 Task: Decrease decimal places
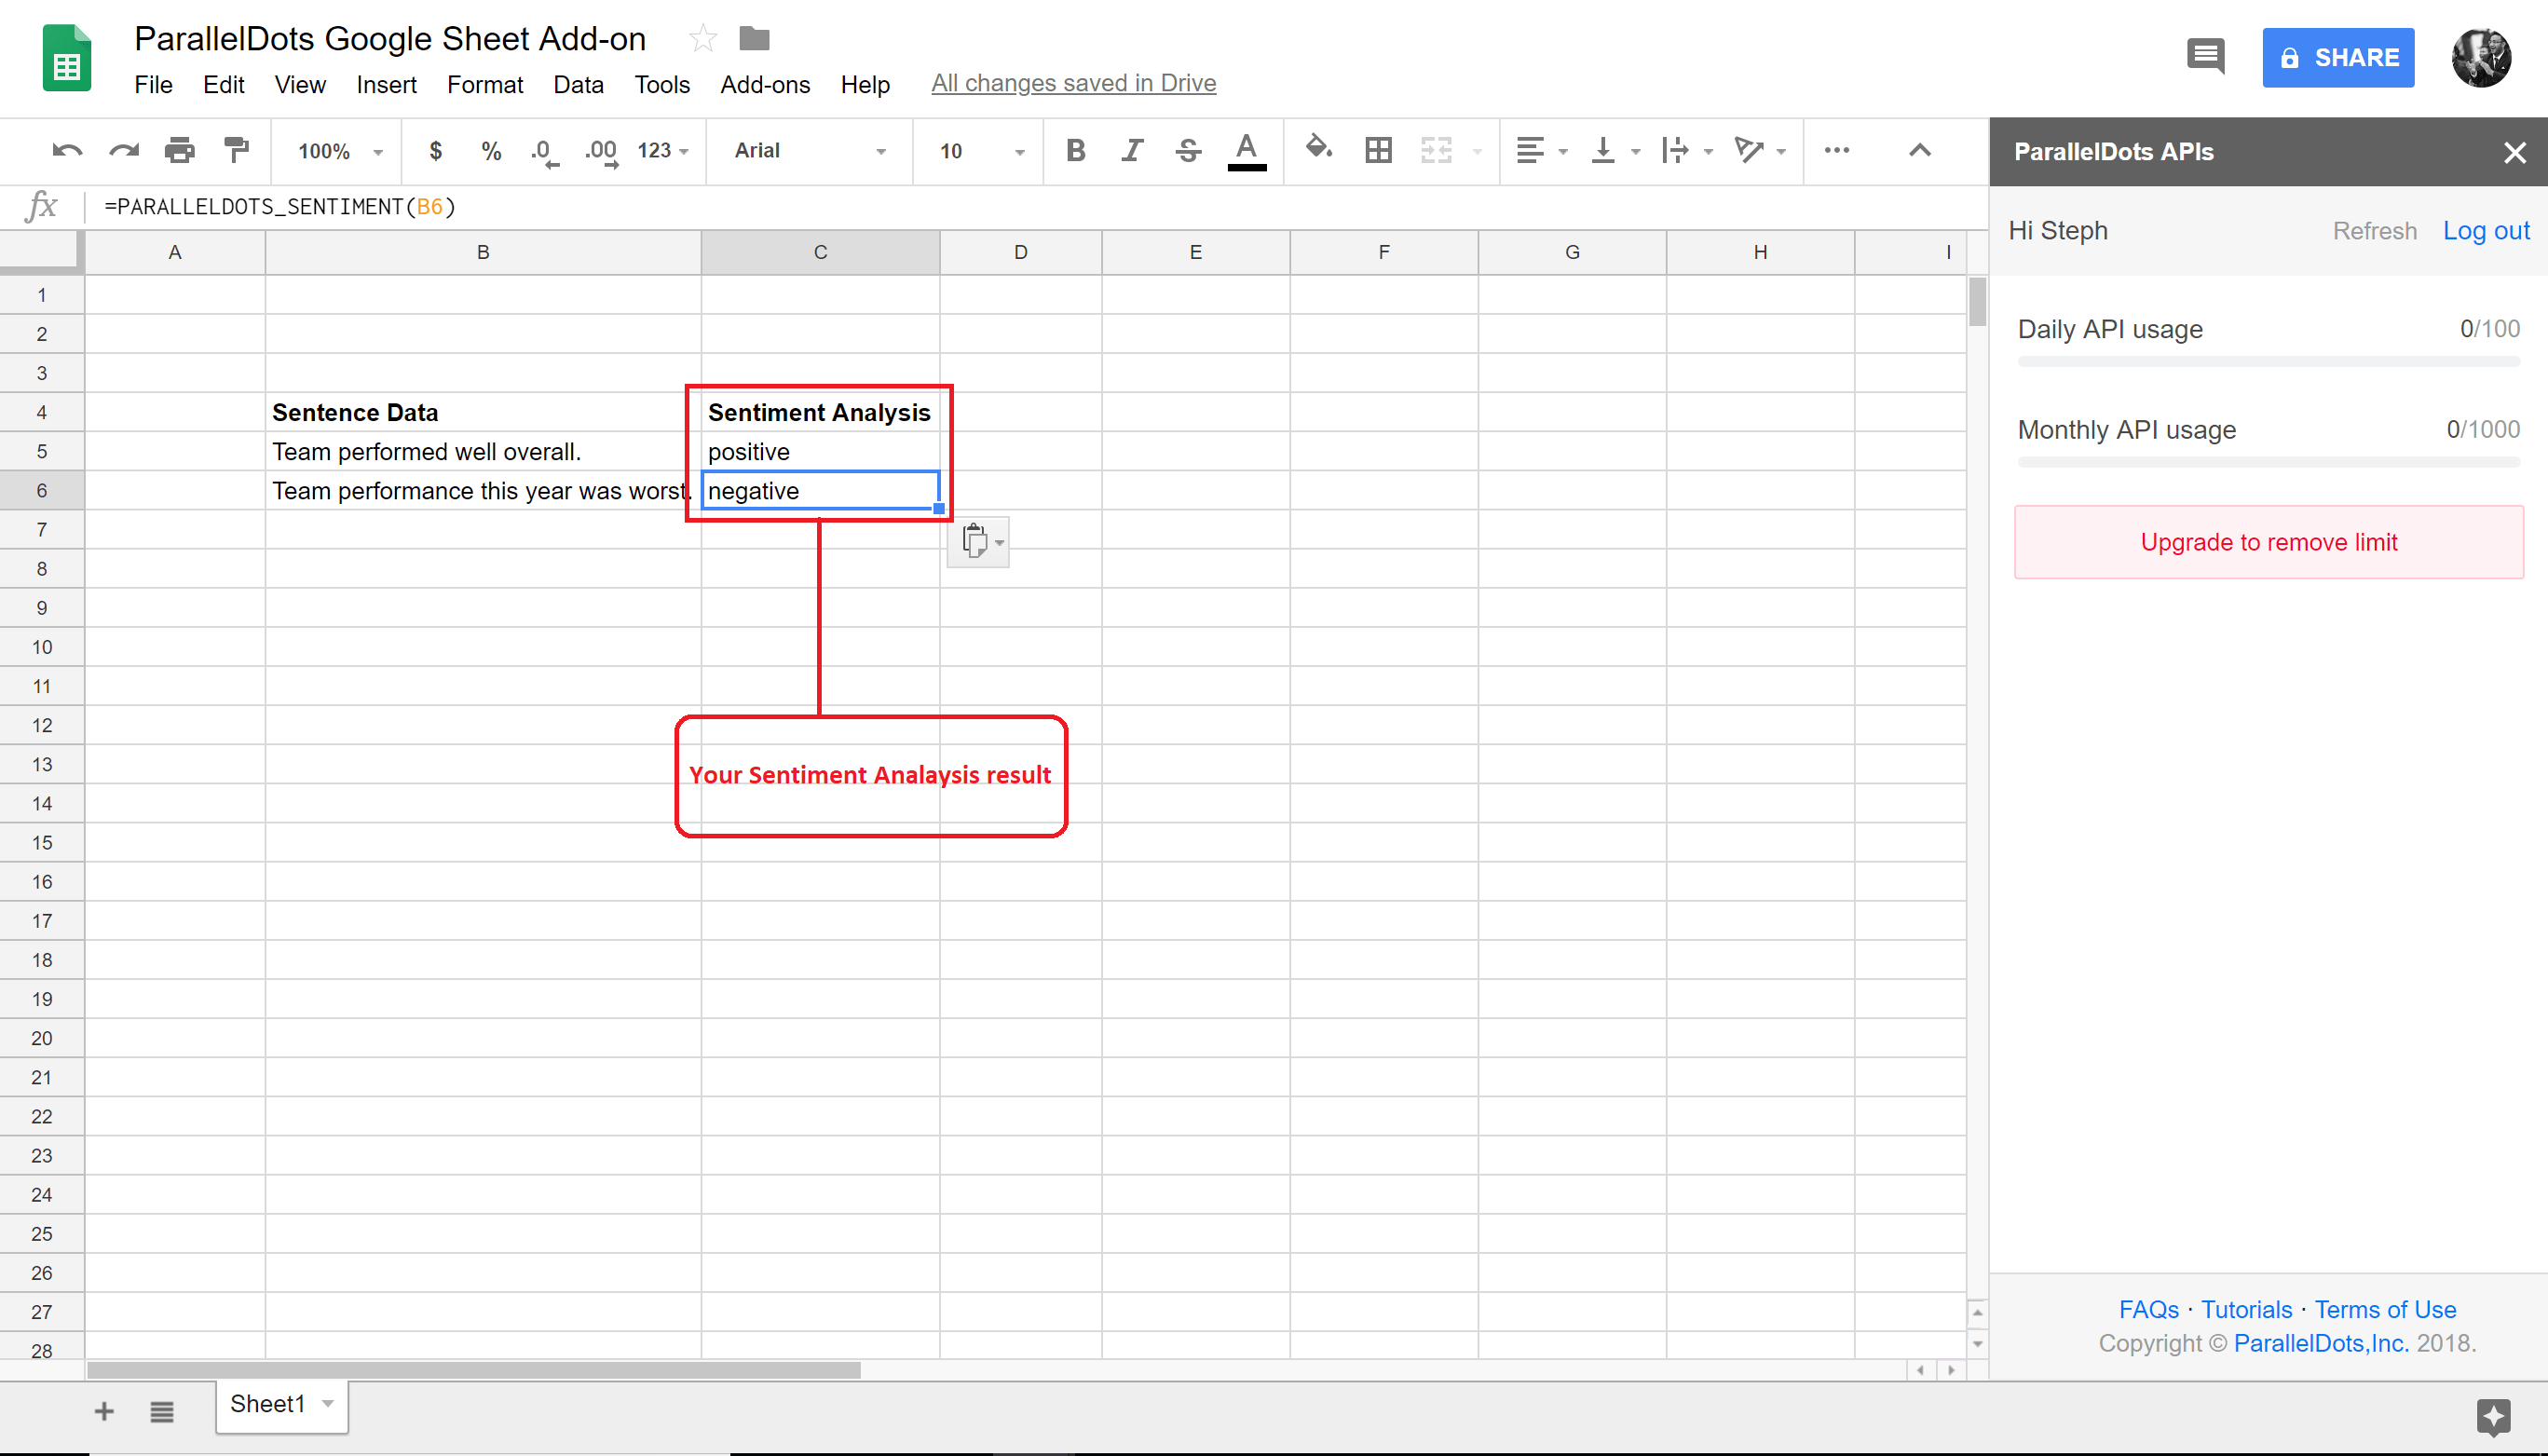(x=545, y=152)
